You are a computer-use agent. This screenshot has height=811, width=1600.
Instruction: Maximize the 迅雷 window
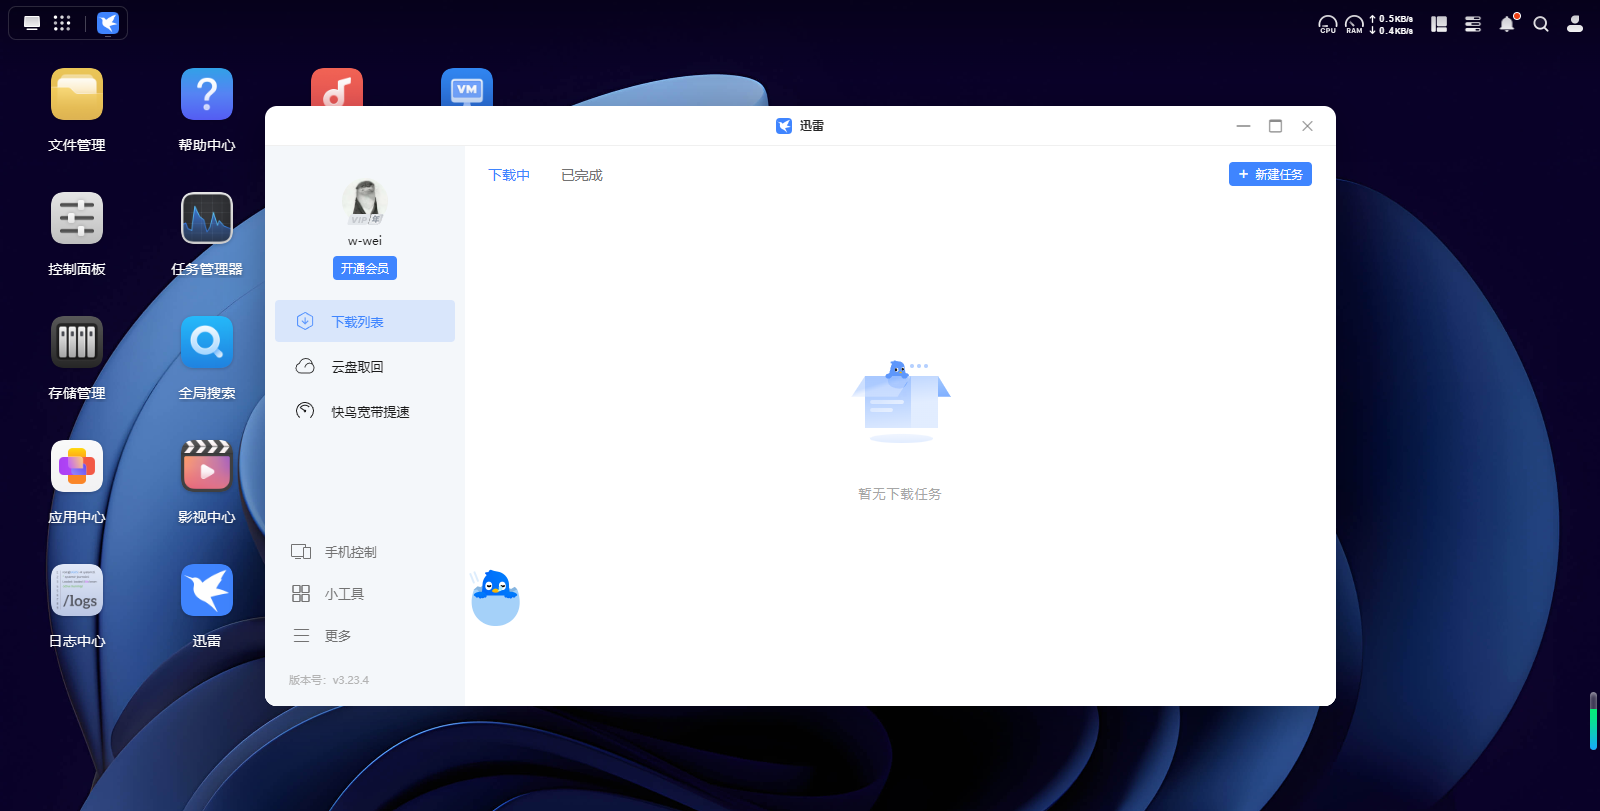click(1275, 126)
